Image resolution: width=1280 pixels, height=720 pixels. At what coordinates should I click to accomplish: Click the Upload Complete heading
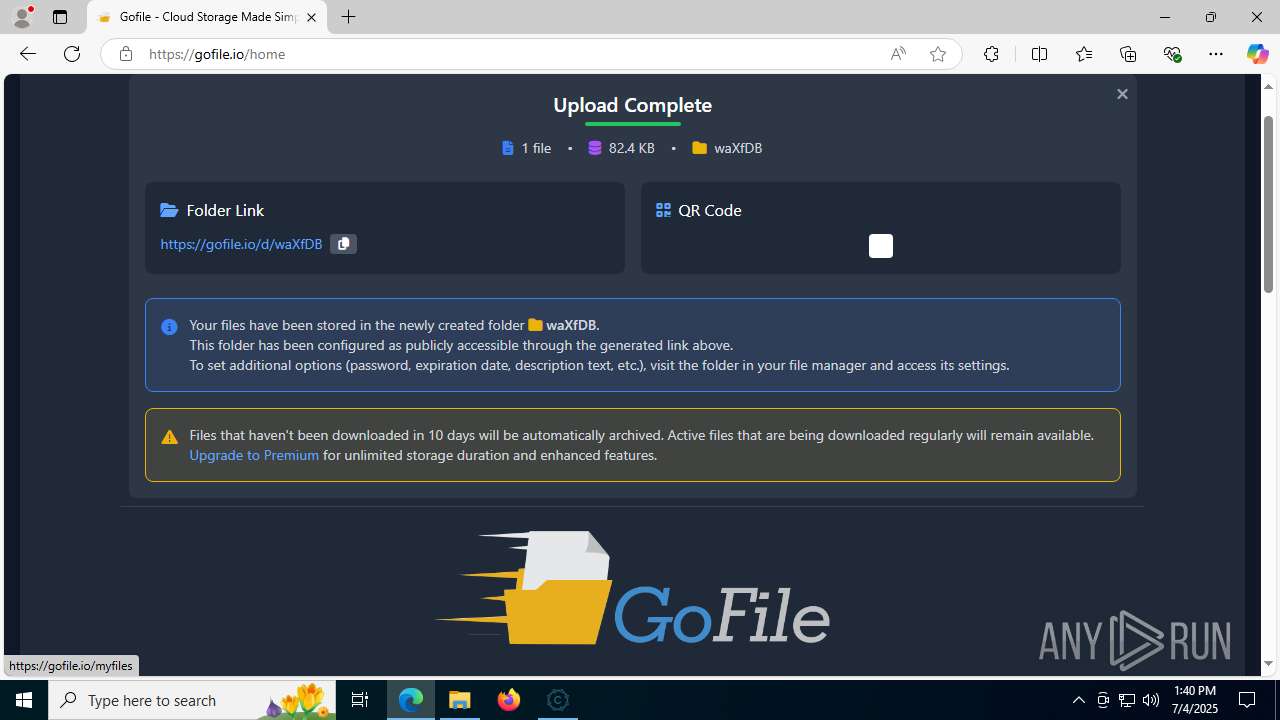pos(633,105)
